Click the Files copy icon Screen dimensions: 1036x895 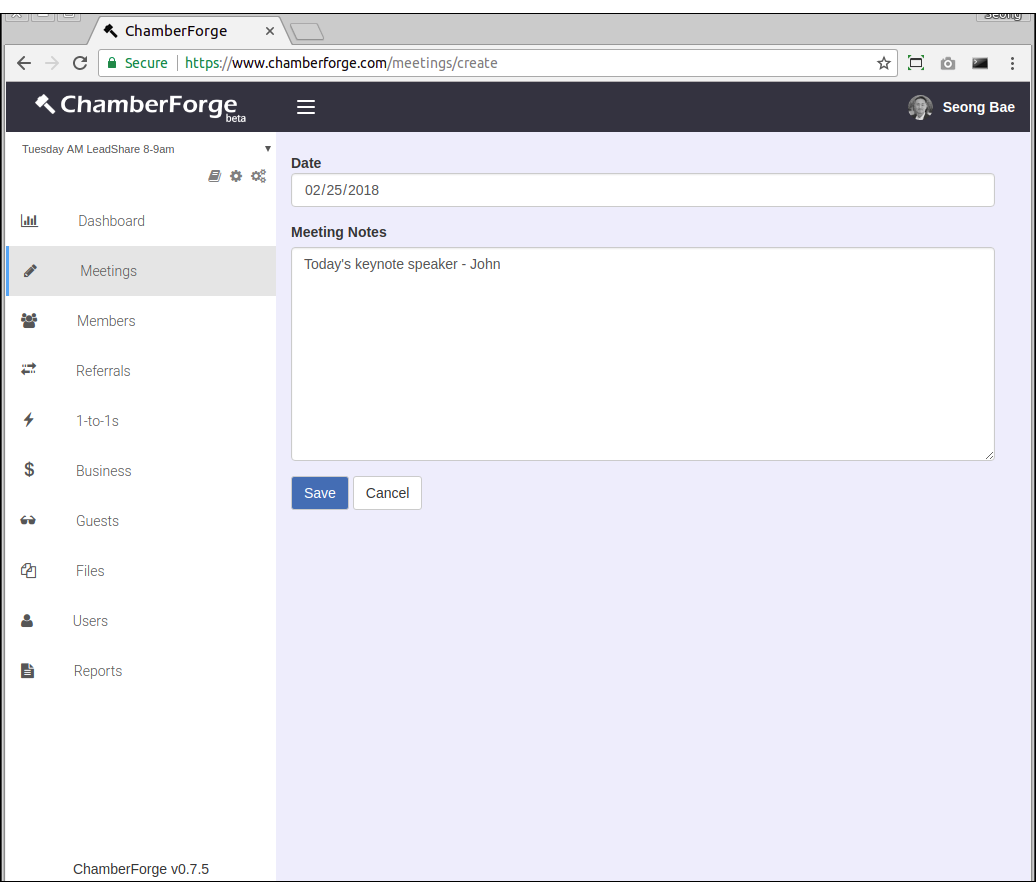pyautogui.click(x=29, y=571)
